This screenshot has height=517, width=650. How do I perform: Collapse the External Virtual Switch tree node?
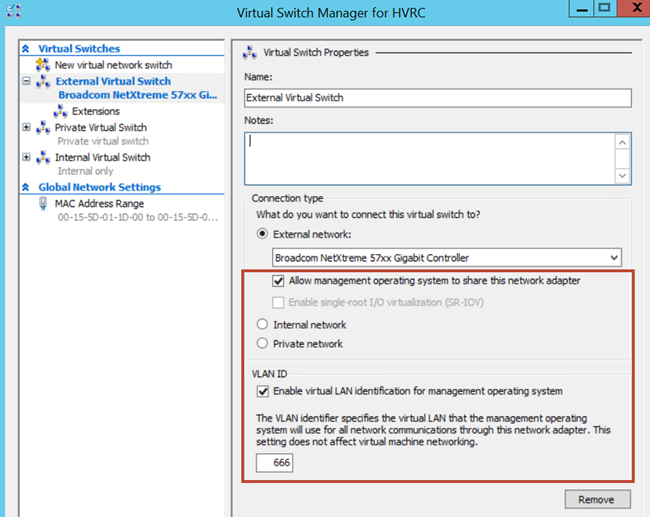coord(27,81)
